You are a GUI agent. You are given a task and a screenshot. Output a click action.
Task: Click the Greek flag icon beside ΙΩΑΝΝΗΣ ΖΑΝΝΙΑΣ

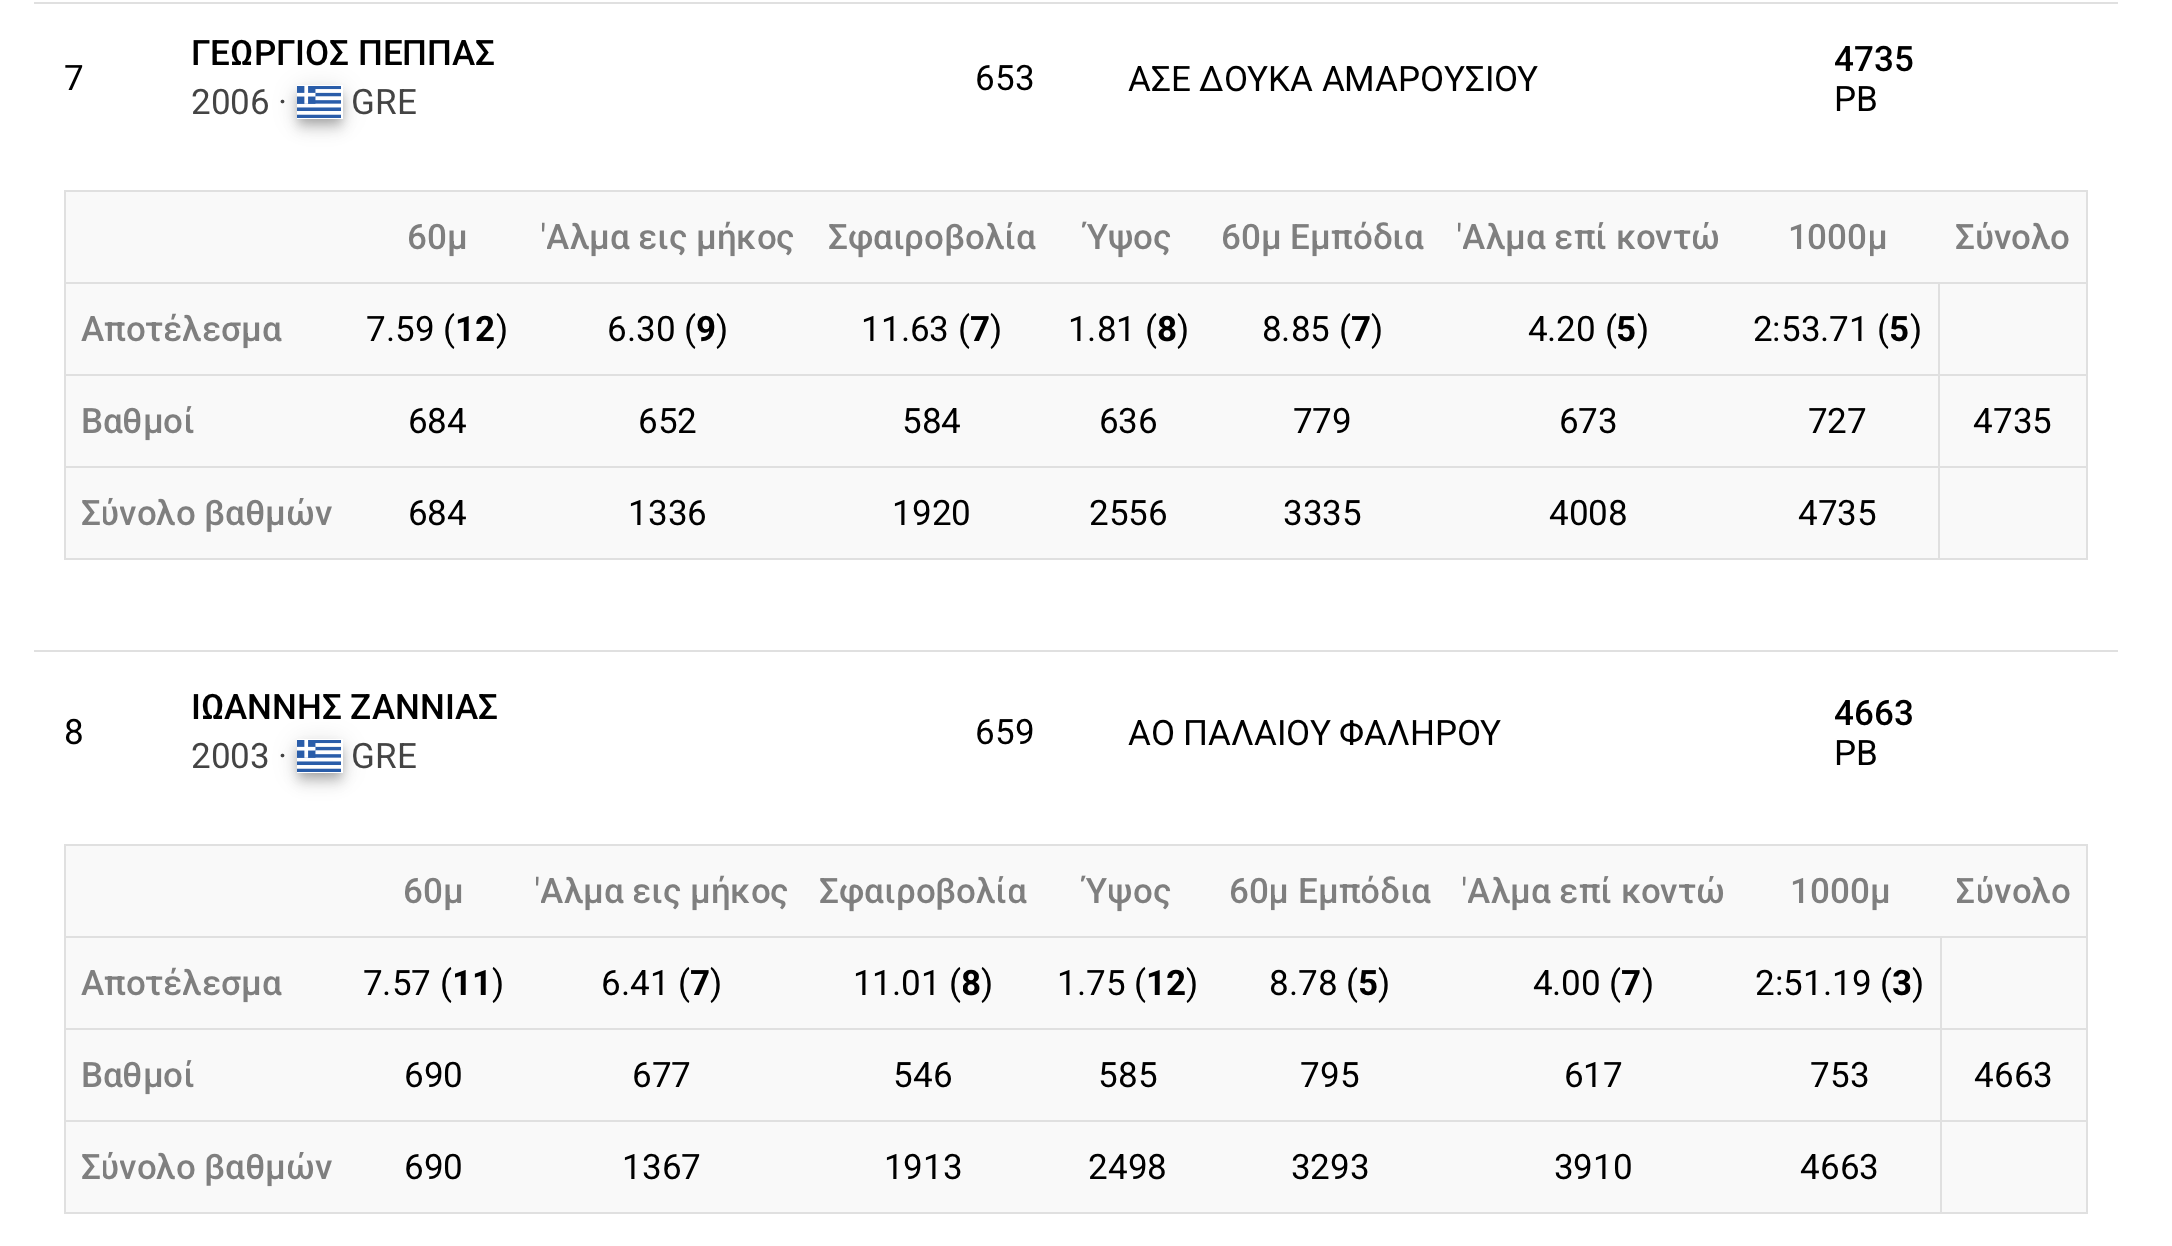319,756
